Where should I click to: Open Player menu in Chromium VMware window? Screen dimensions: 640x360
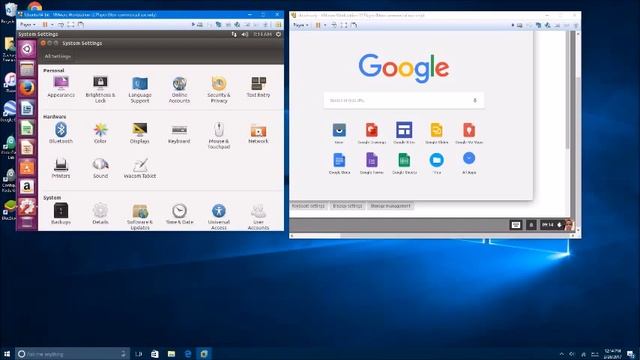click(x=301, y=25)
